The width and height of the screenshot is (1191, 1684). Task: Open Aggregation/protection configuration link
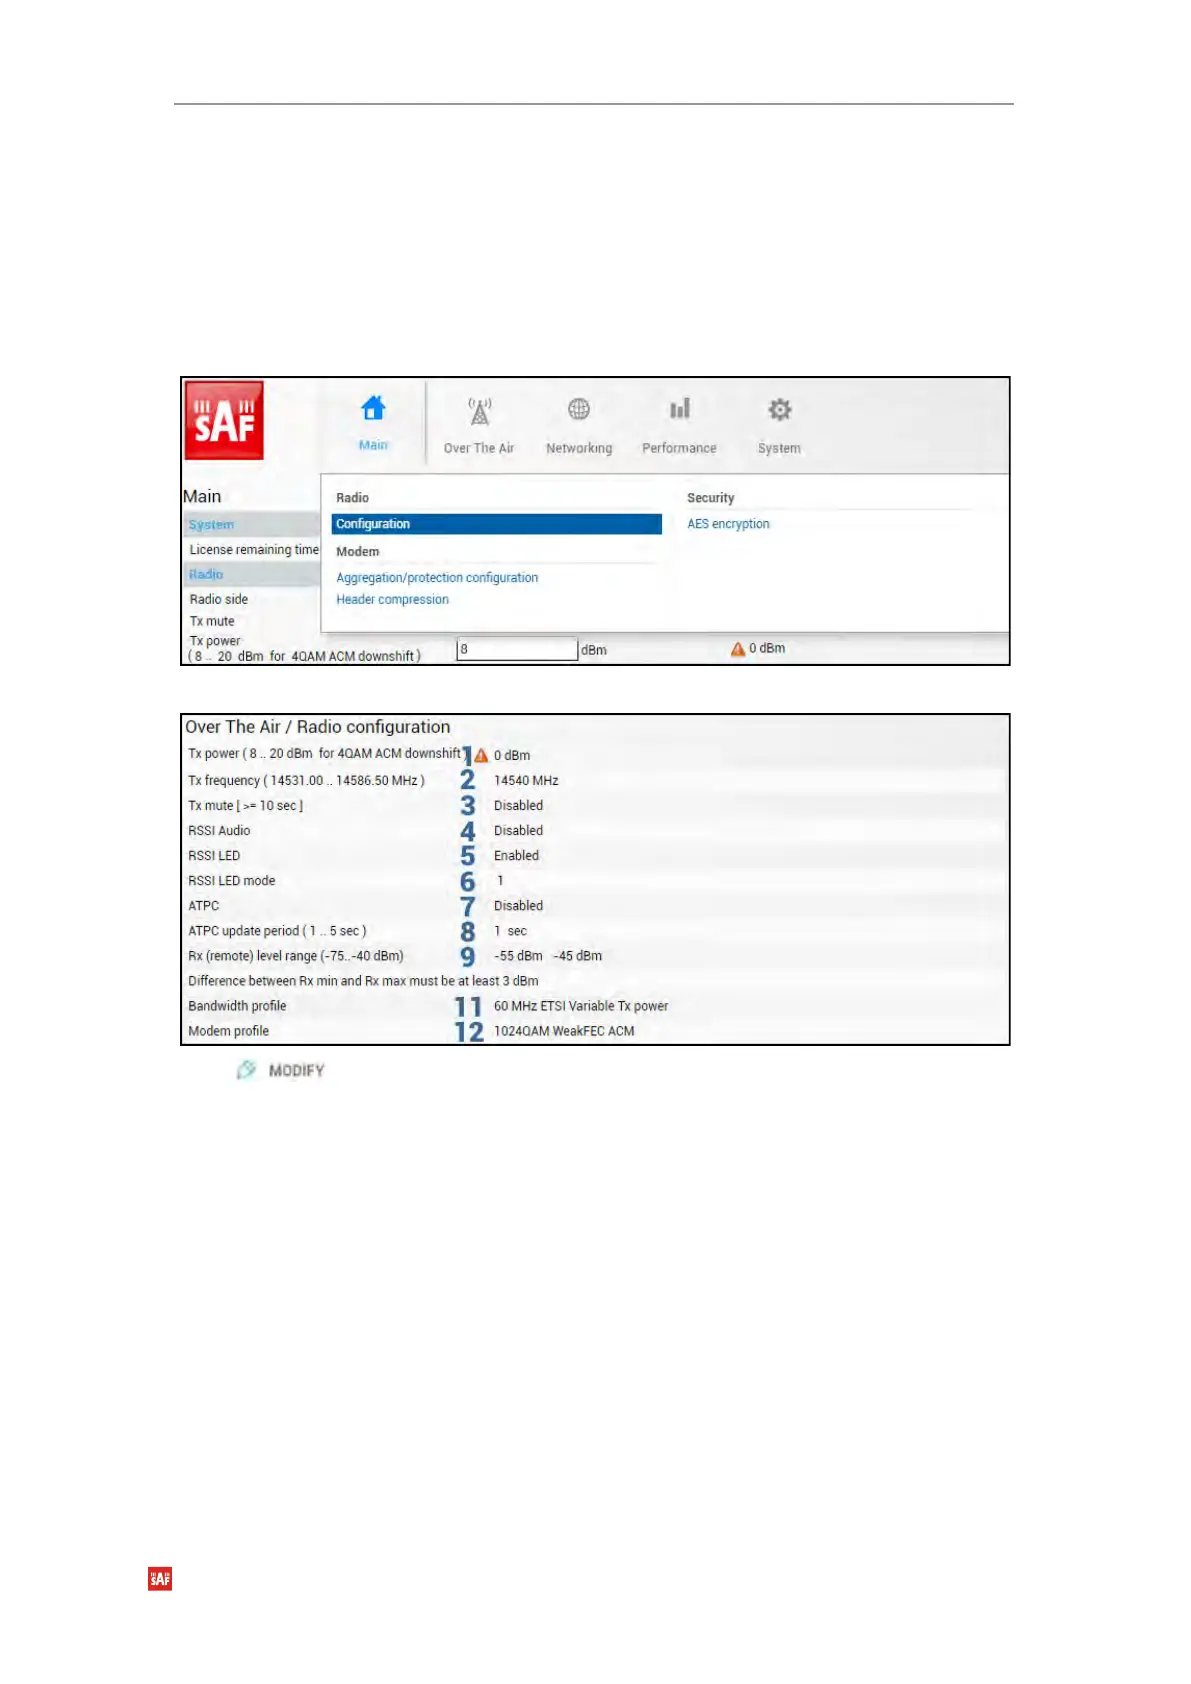(437, 578)
